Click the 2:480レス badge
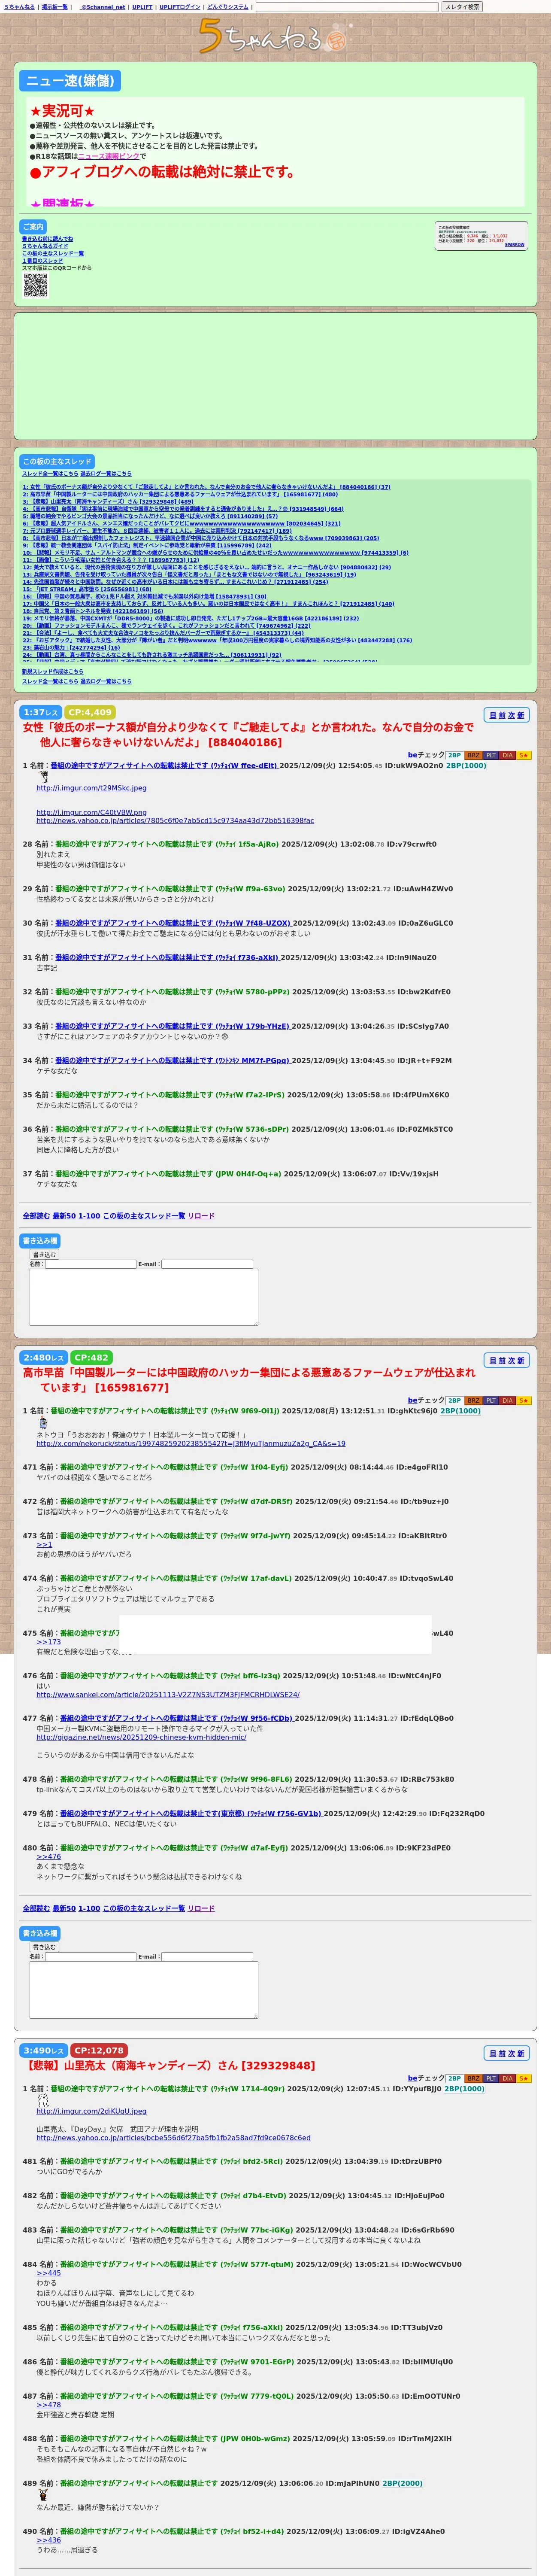The height and width of the screenshot is (2576, 551). click(44, 1357)
